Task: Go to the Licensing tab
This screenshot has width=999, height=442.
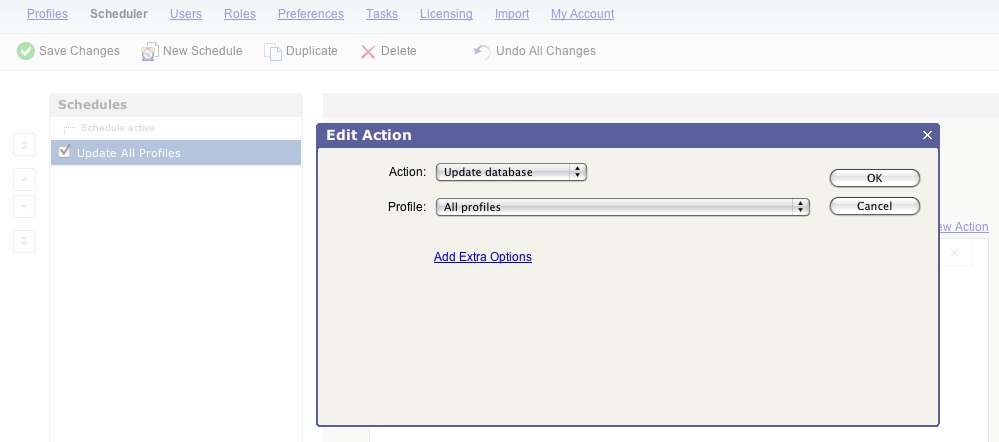Action: coord(445,14)
